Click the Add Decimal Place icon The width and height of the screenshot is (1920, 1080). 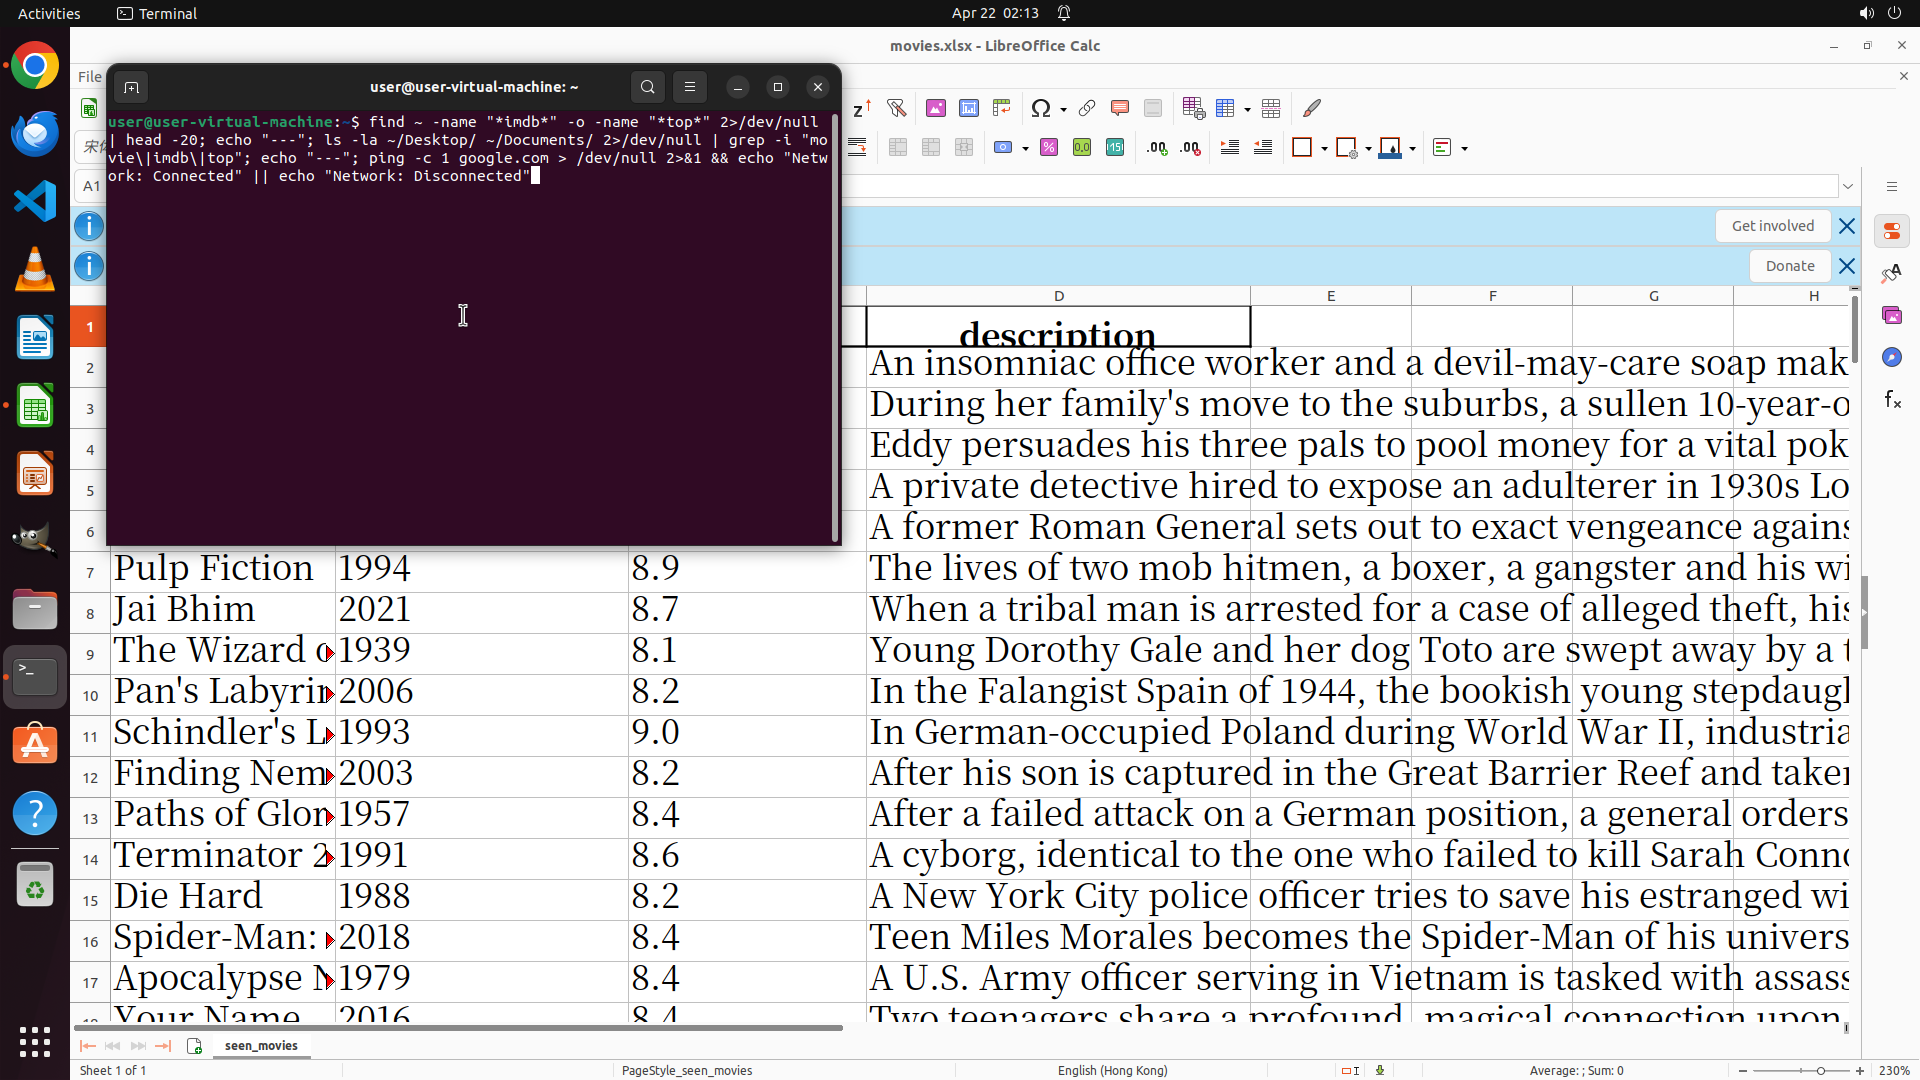[x=1157, y=148]
